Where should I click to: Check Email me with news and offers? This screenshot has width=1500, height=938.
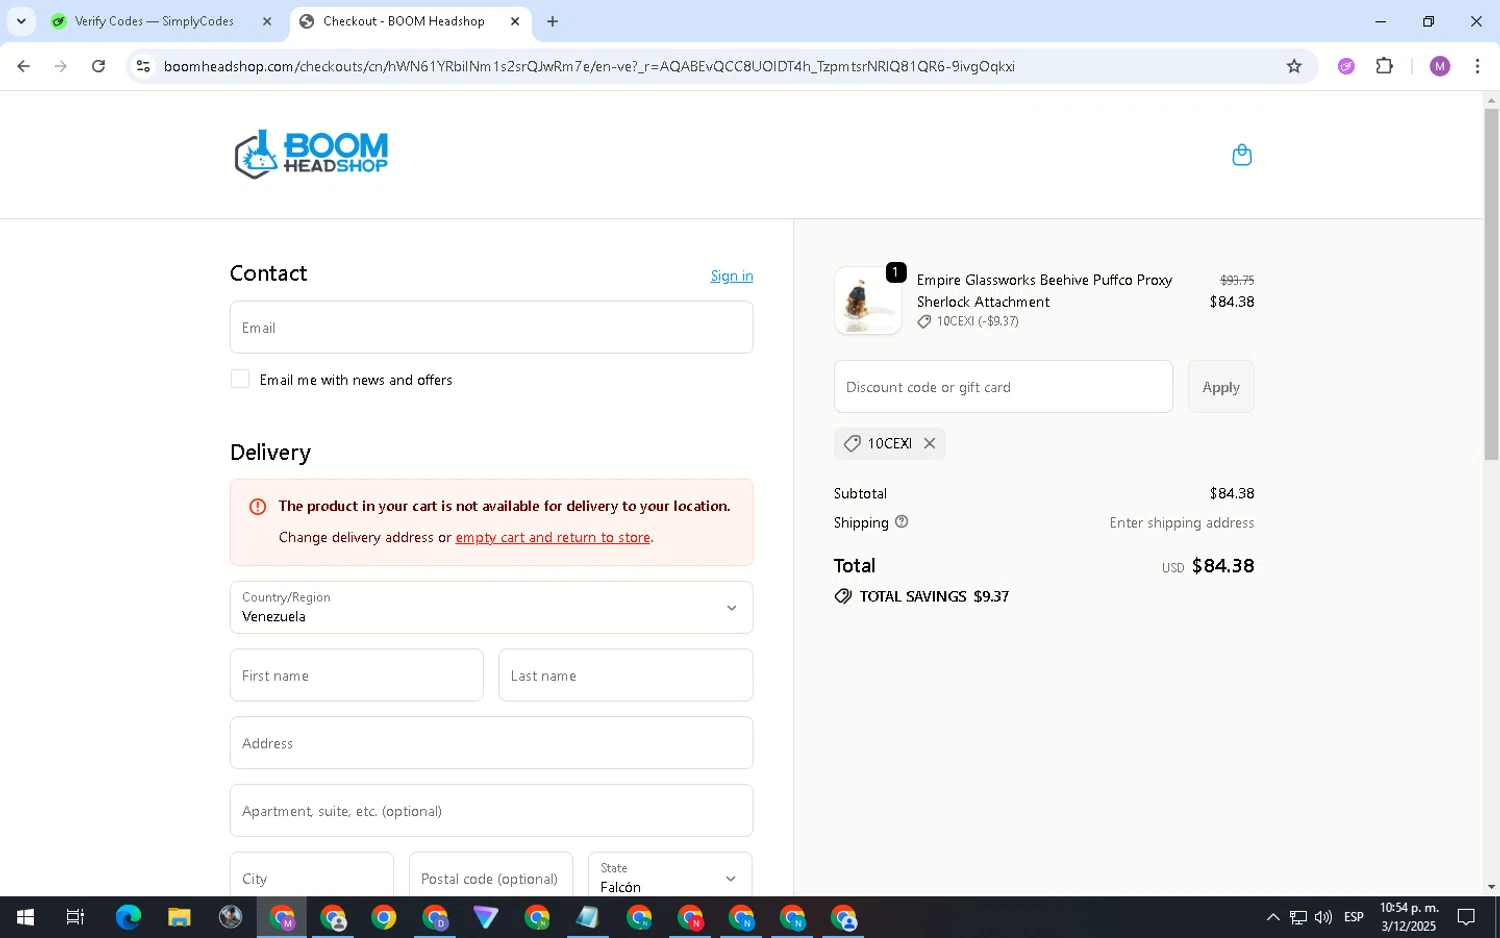coord(240,379)
